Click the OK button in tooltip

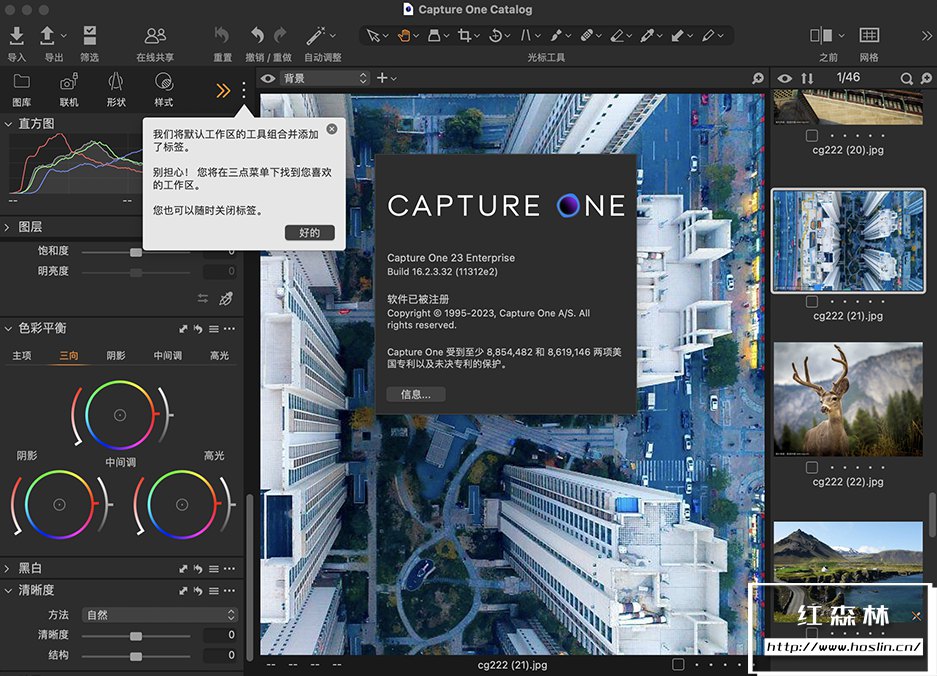click(309, 232)
